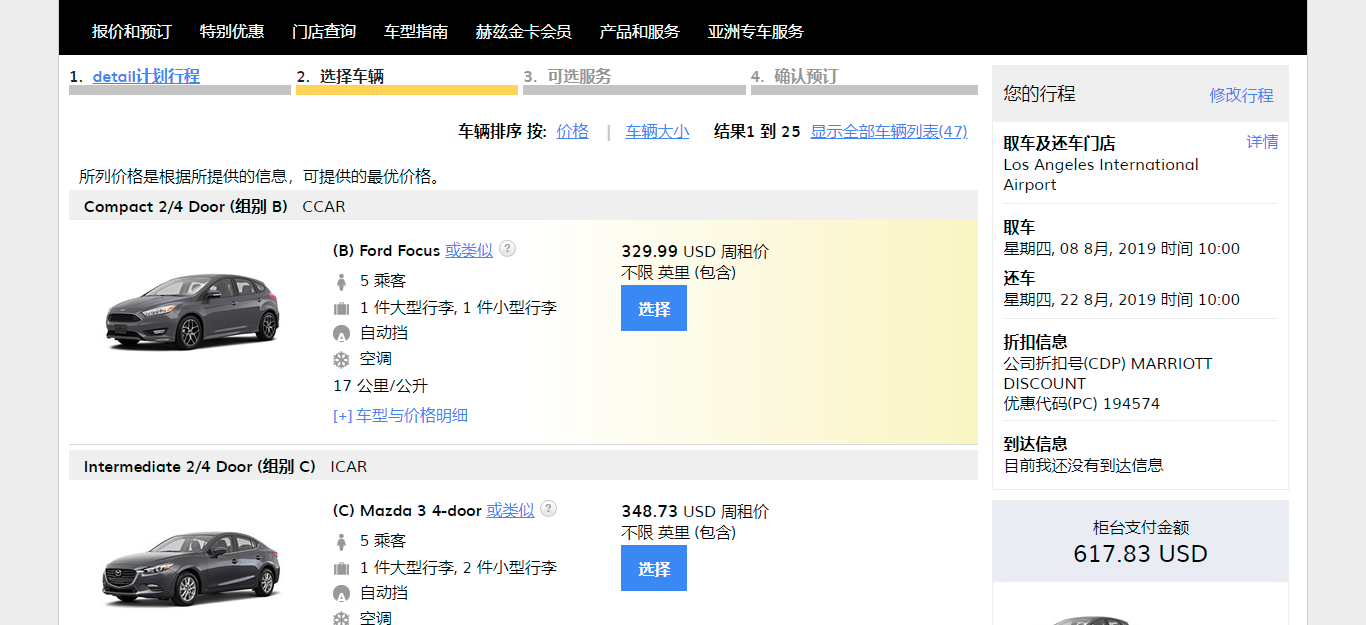This screenshot has height=625, width=1366.
Task: Click 修改行程 to edit the itinerary
Action: pos(1241,95)
